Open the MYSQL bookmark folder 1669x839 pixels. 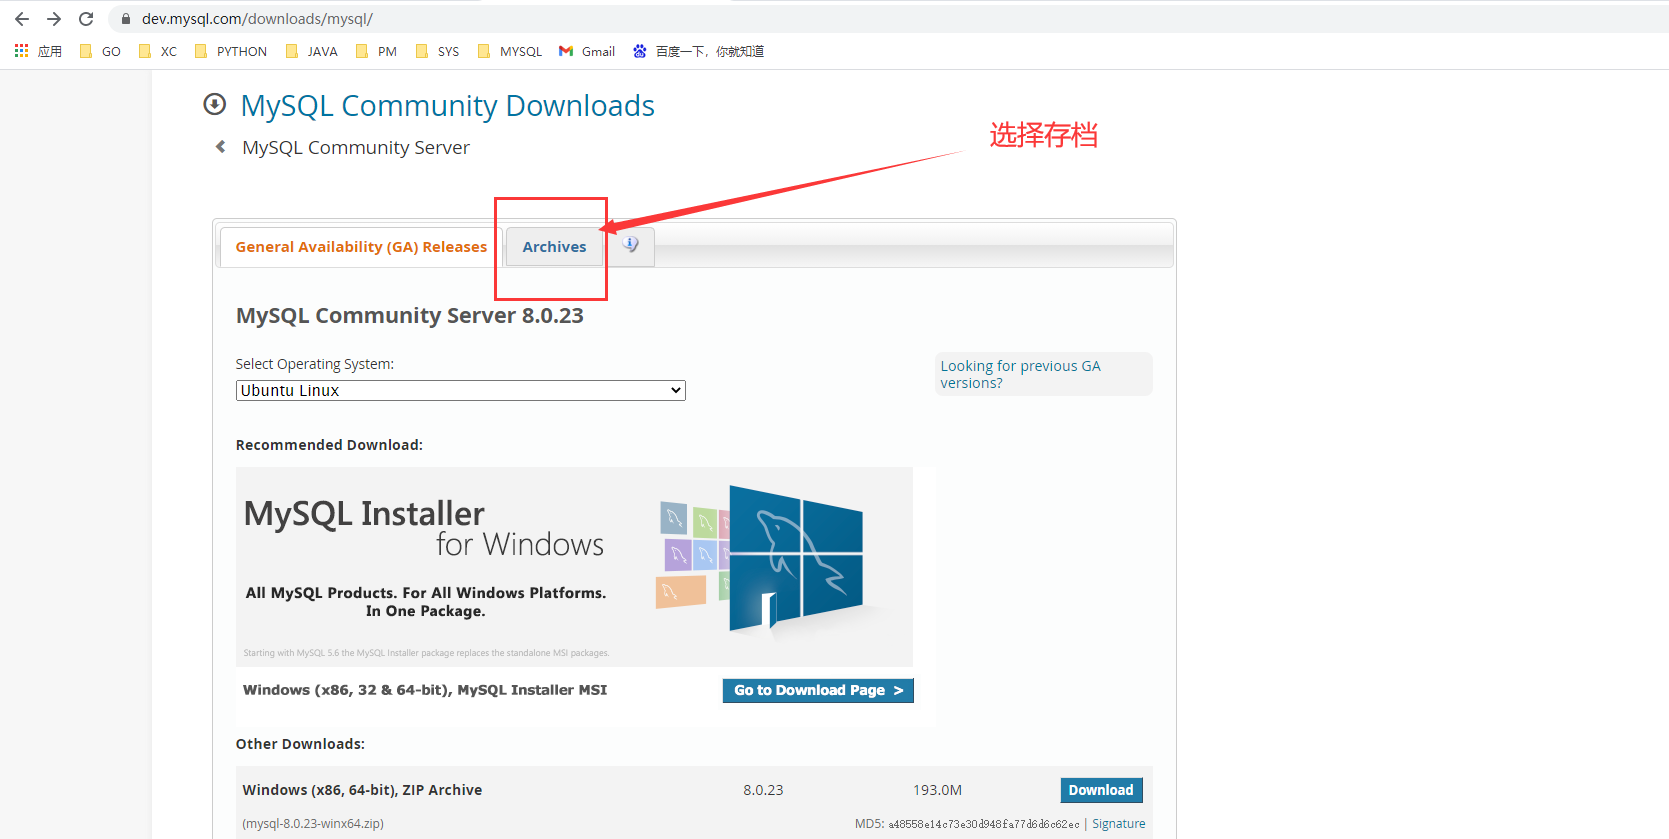pyautogui.click(x=510, y=51)
